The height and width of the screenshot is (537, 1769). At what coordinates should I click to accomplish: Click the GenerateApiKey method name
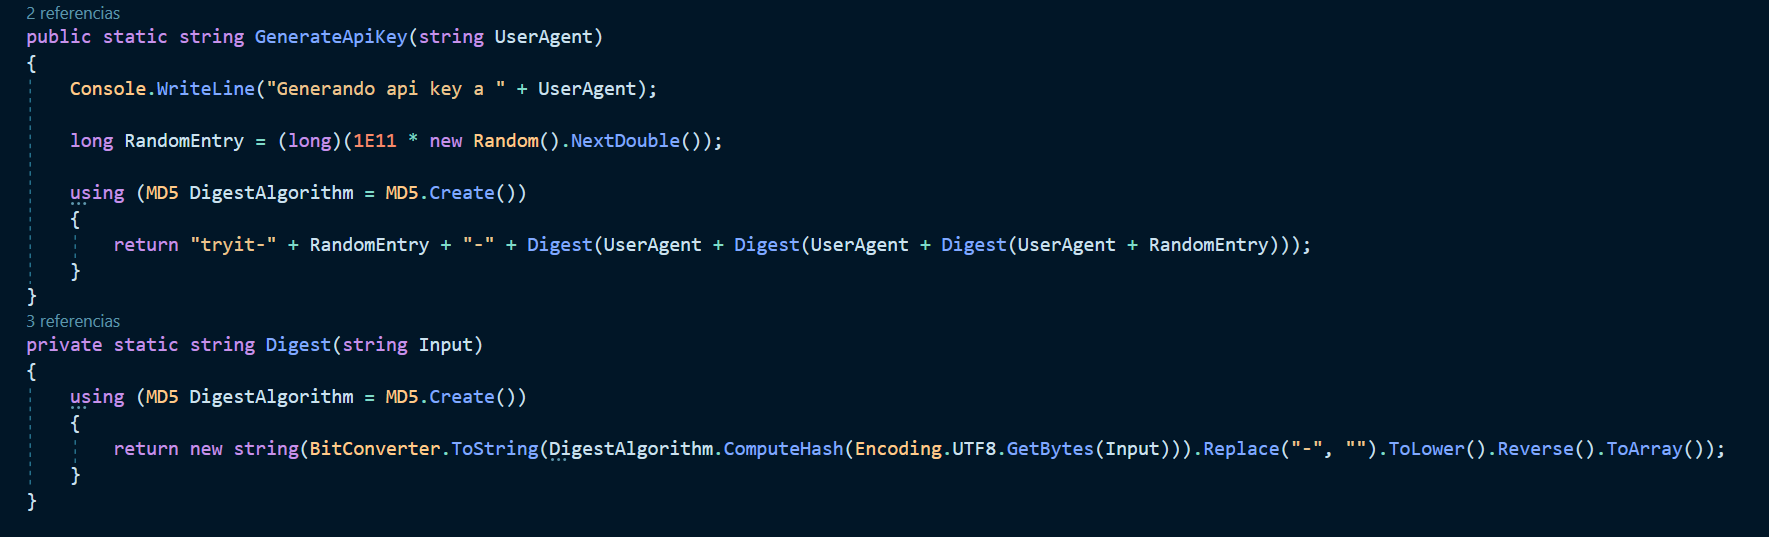point(331,37)
